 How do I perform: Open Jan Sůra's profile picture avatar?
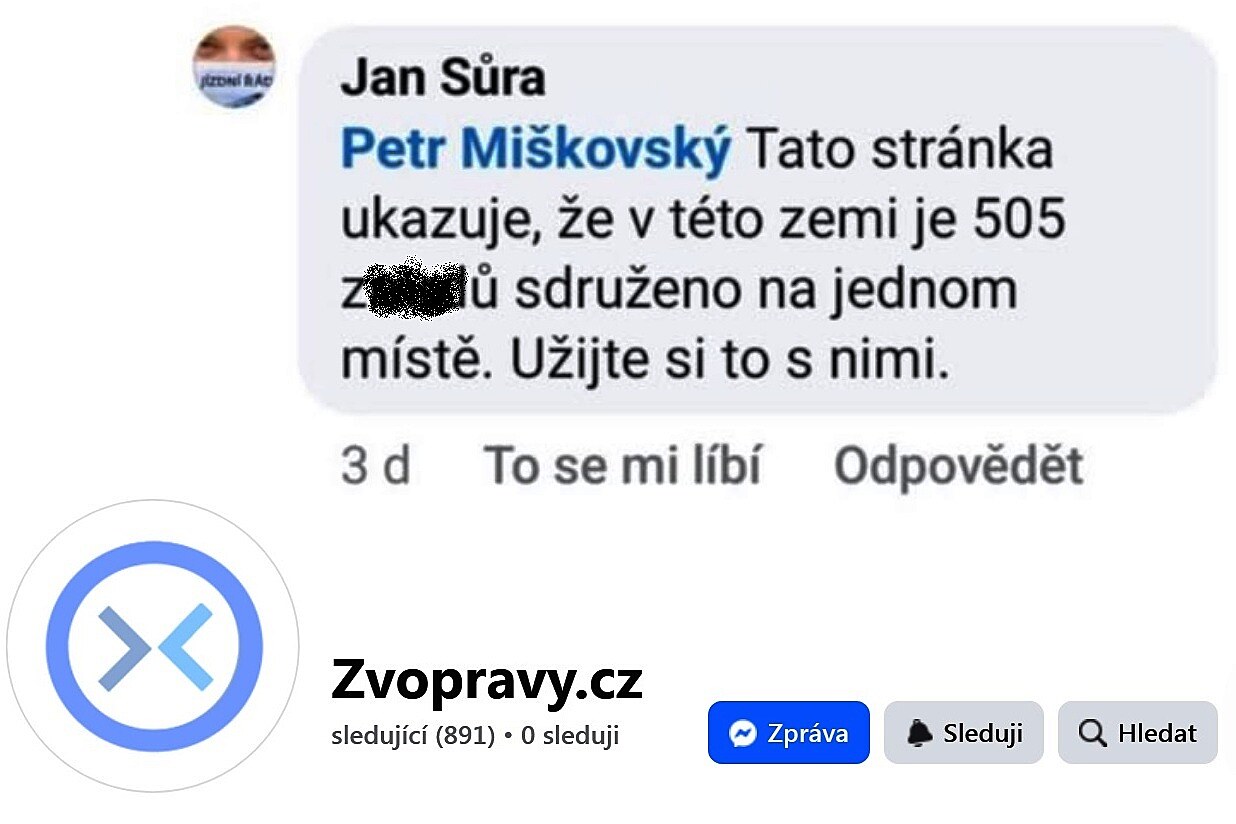[x=234, y=67]
